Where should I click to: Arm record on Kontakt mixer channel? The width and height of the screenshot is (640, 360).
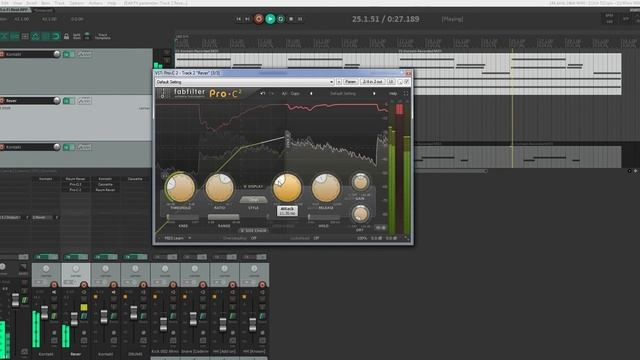tap(54, 284)
